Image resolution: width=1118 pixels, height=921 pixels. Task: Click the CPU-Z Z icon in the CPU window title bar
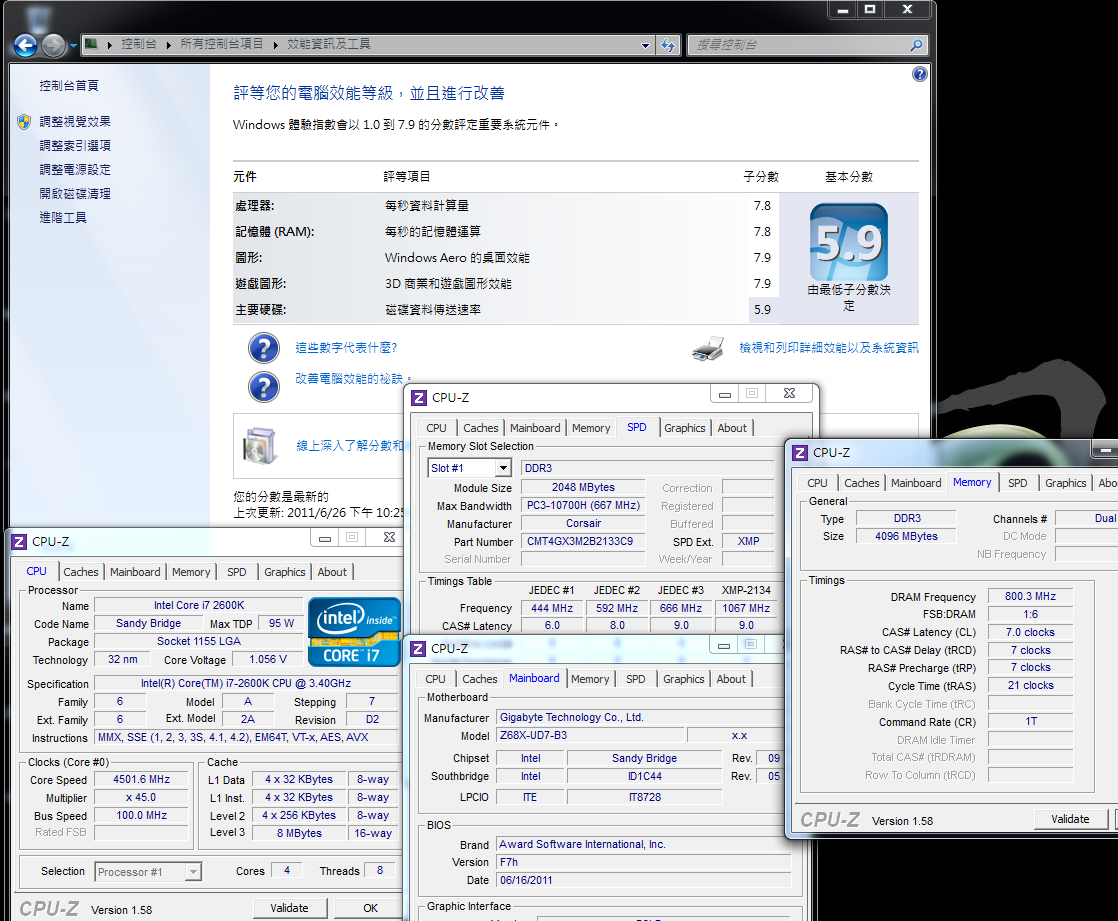tap(19, 542)
